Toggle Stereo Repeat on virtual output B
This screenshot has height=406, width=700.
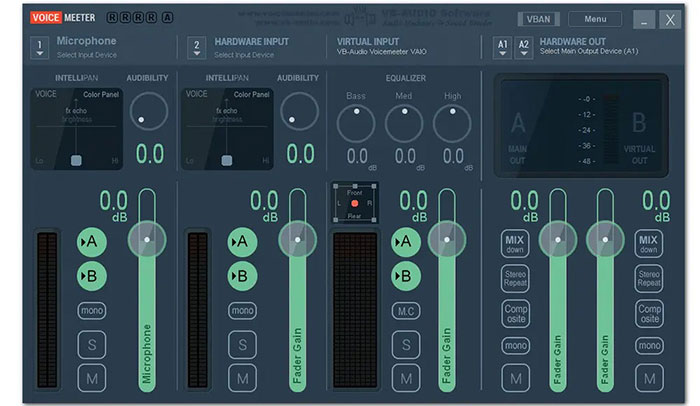pos(649,279)
